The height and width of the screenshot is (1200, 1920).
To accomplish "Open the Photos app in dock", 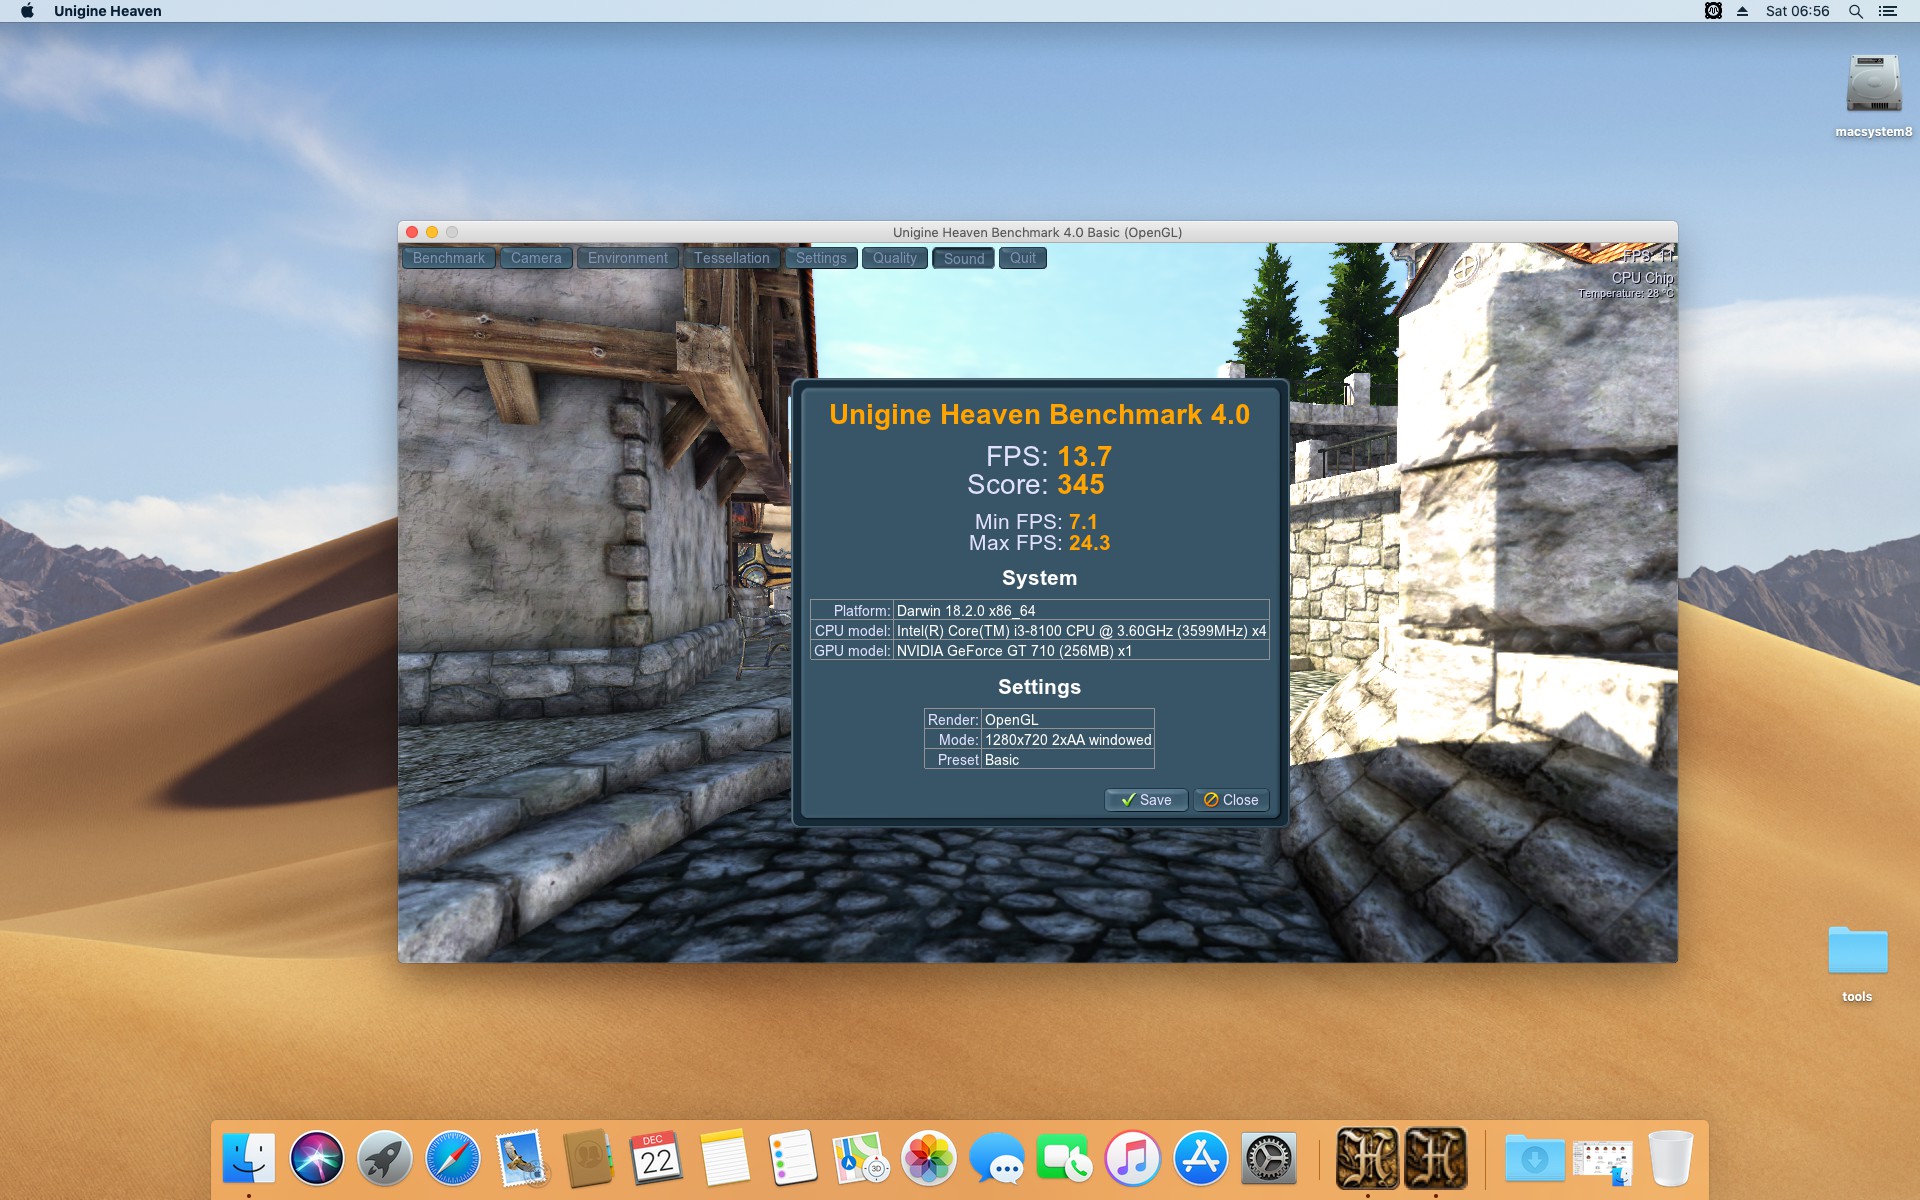I will click(928, 1159).
